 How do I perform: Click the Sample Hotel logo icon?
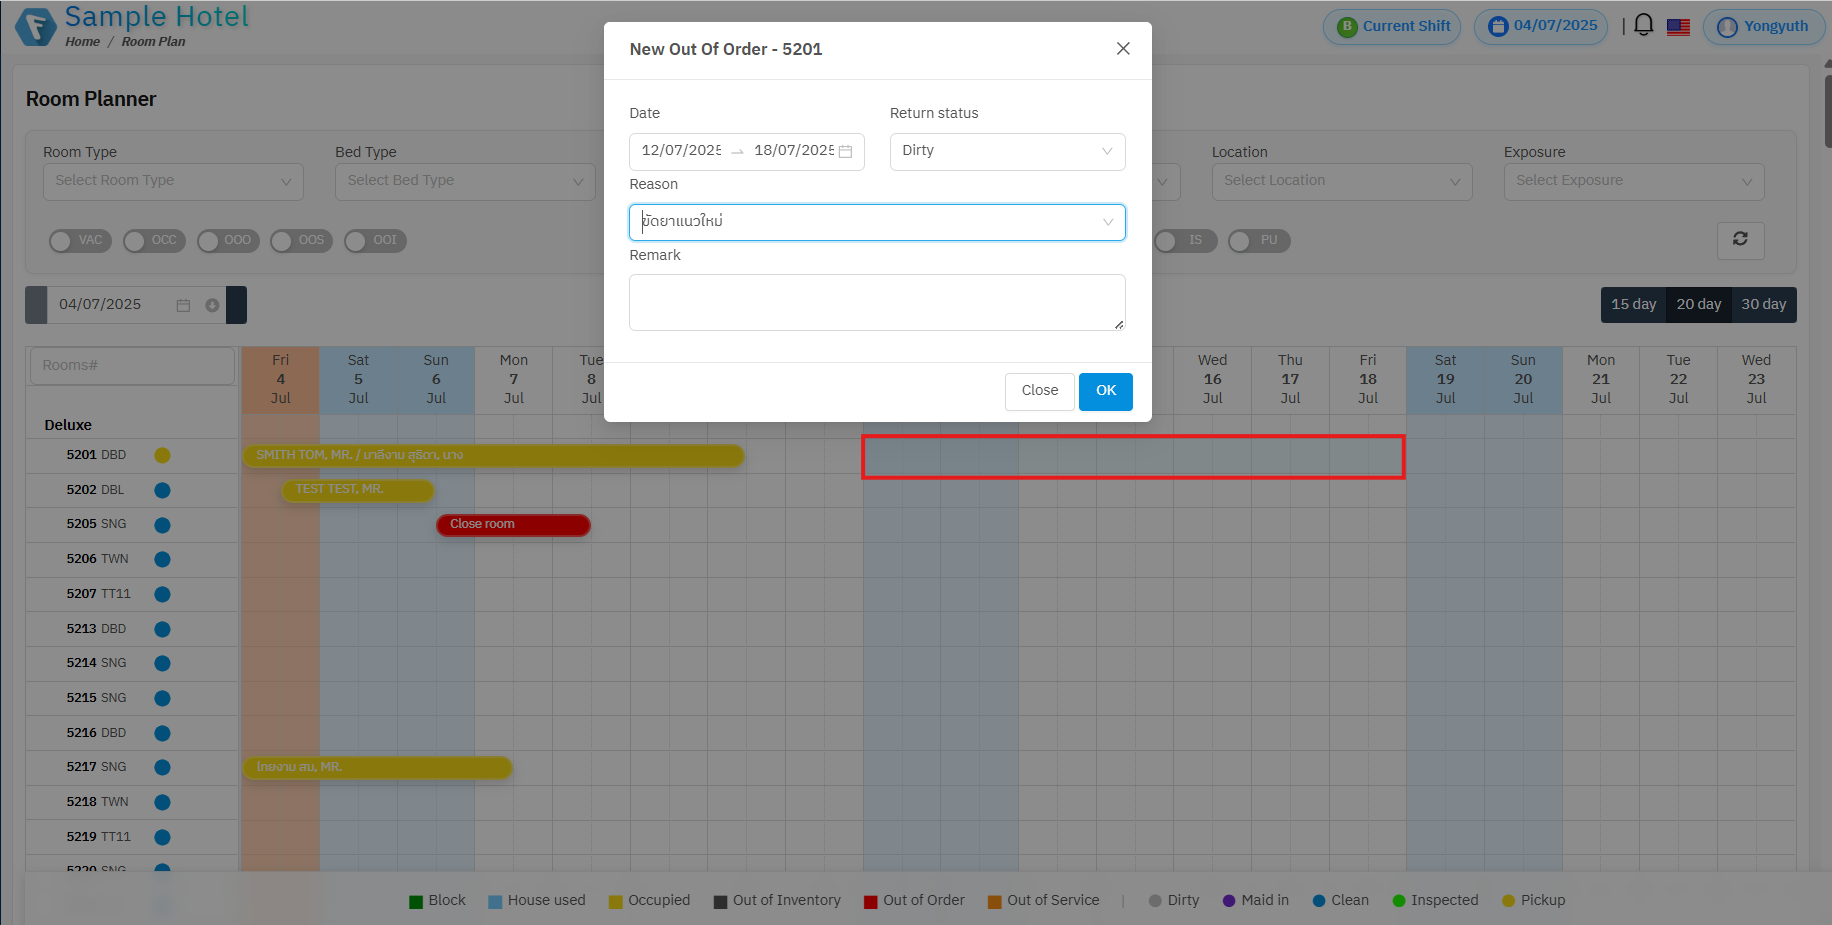coord(36,27)
